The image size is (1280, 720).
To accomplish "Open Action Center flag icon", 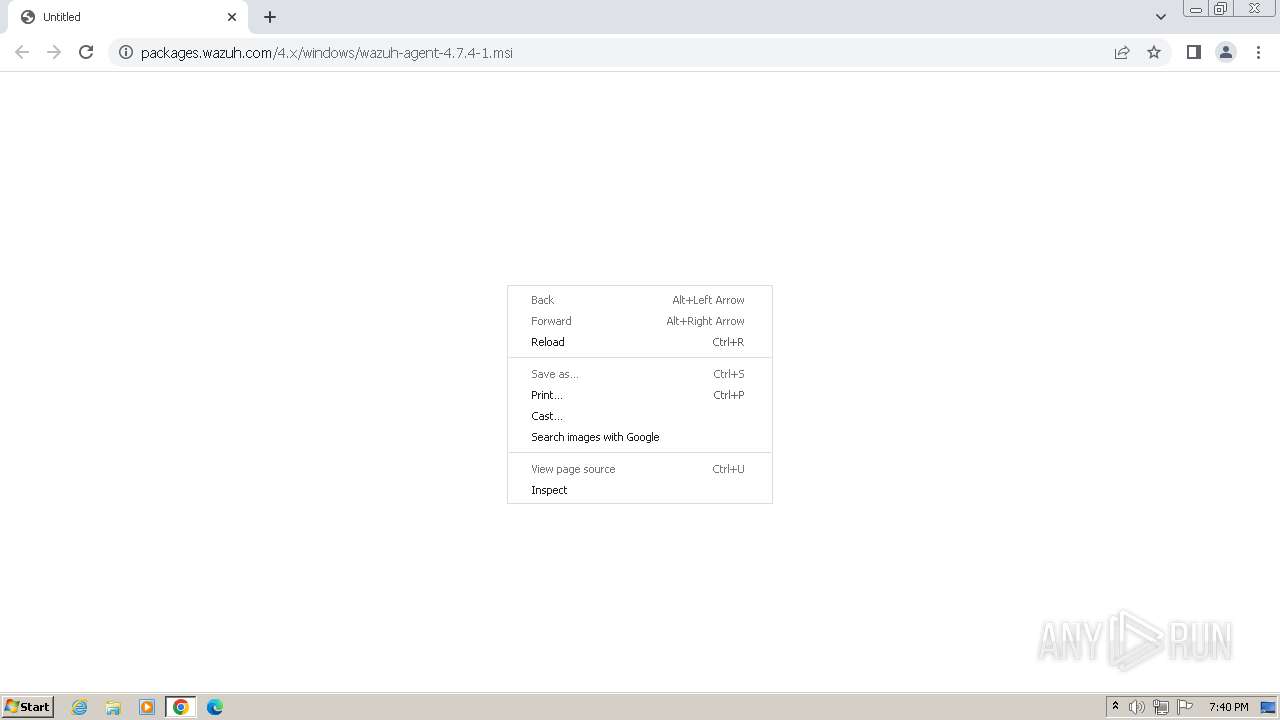I will click(x=1185, y=707).
